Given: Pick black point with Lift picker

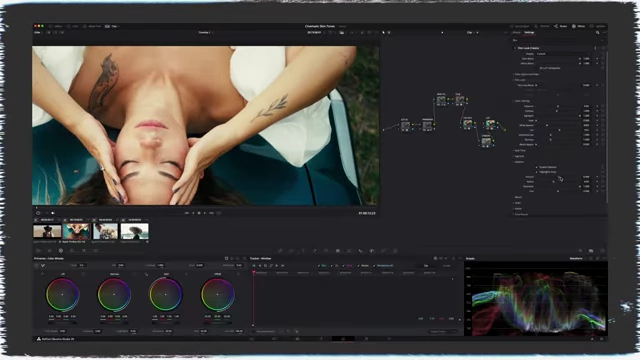Looking at the screenshot, I should click(42, 274).
